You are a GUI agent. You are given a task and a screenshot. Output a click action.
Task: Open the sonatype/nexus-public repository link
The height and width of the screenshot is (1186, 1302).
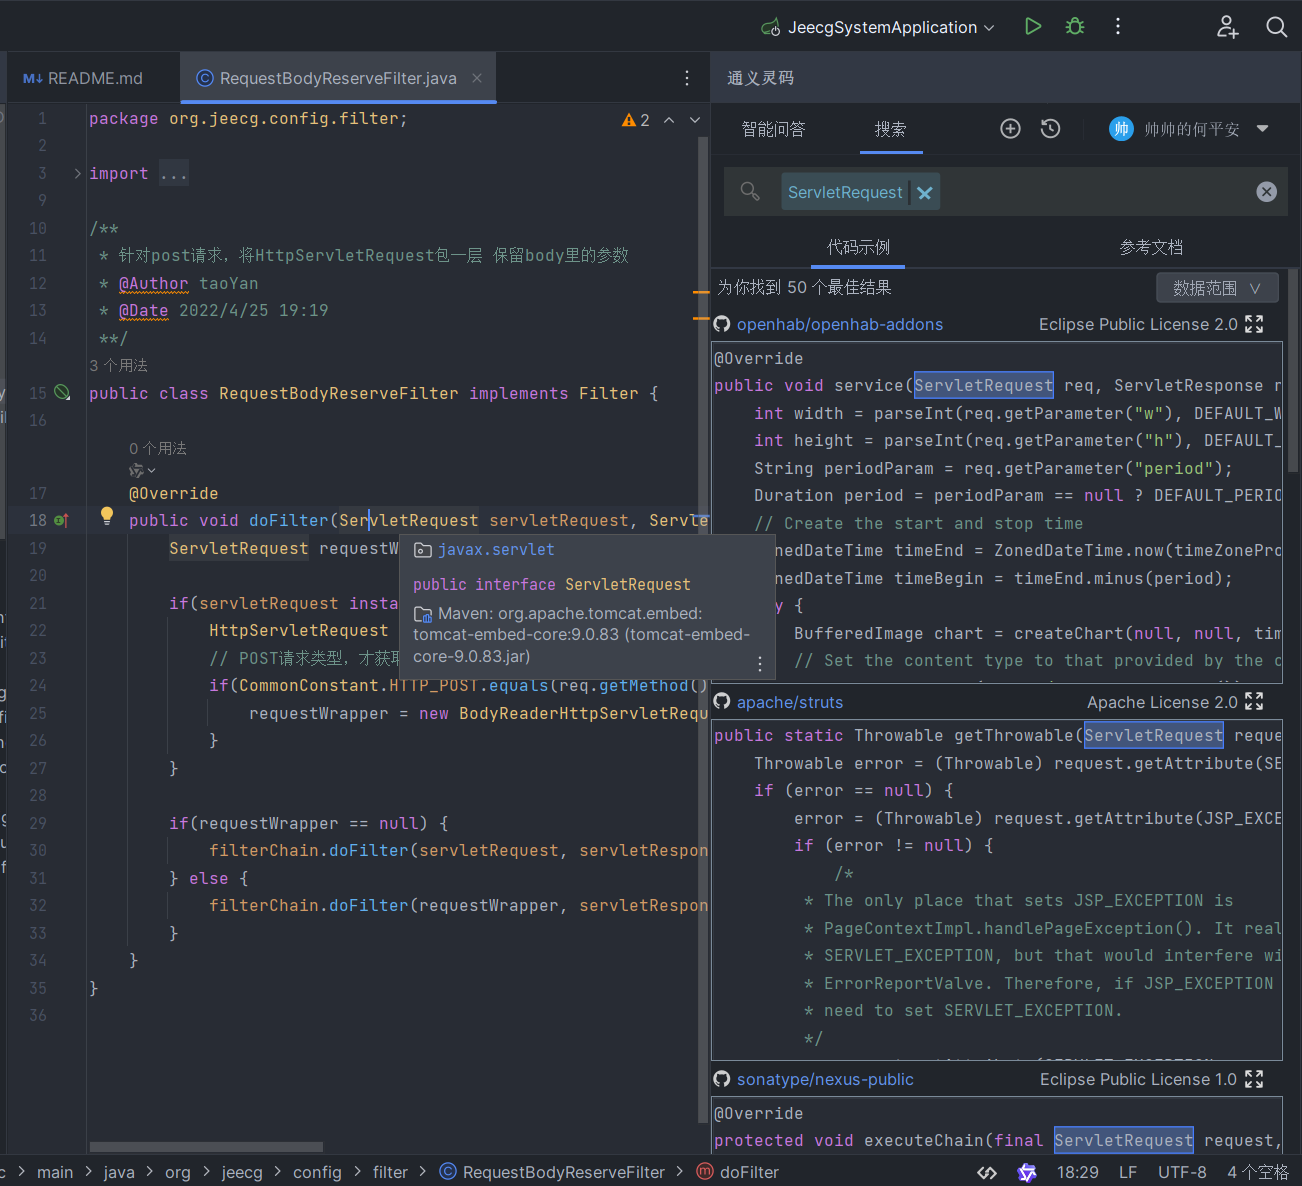click(x=824, y=1079)
